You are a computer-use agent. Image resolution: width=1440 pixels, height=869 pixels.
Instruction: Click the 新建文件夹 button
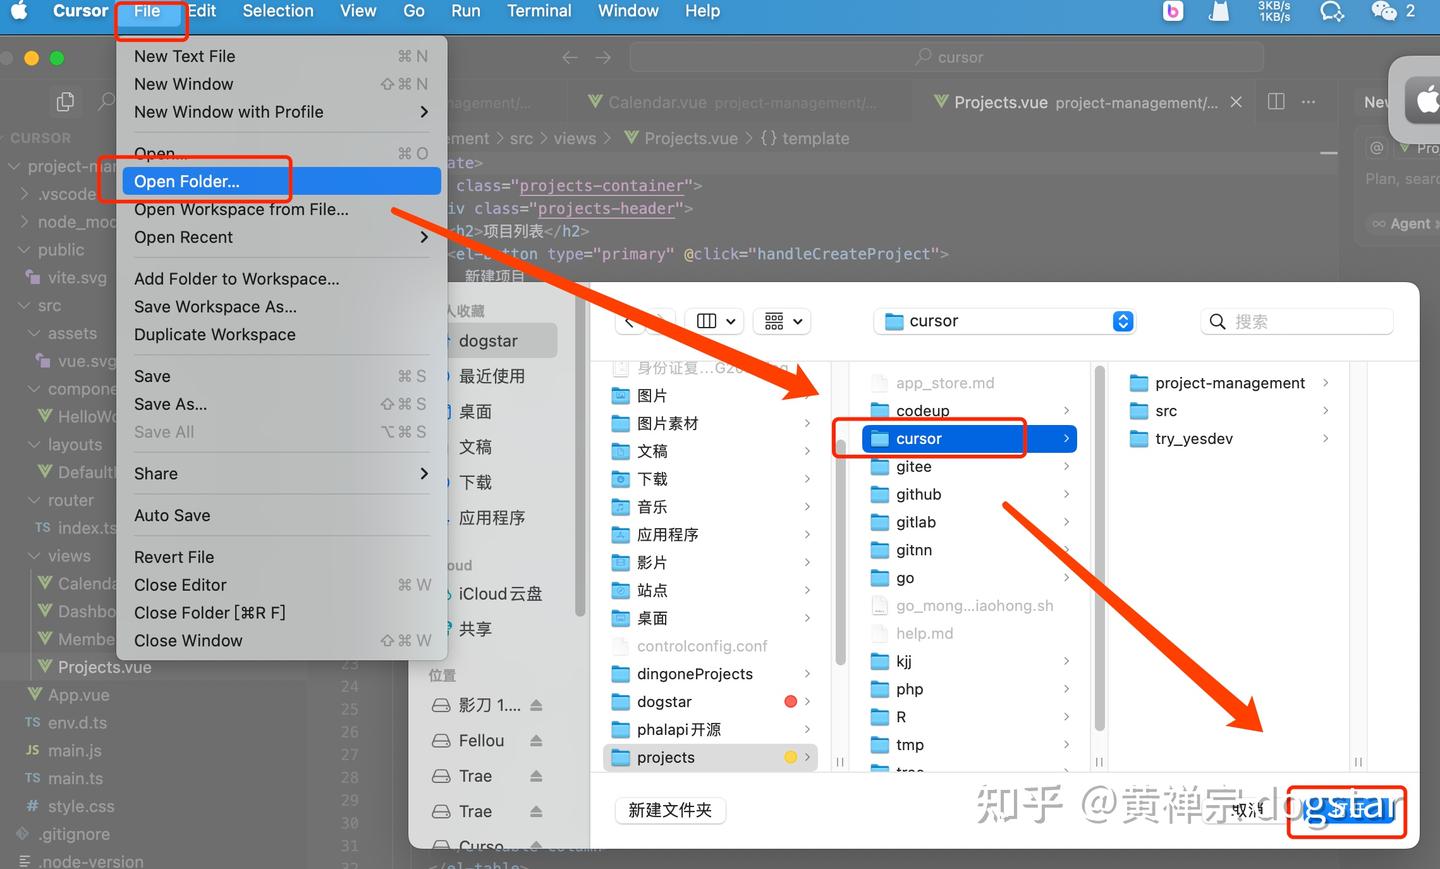[670, 810]
